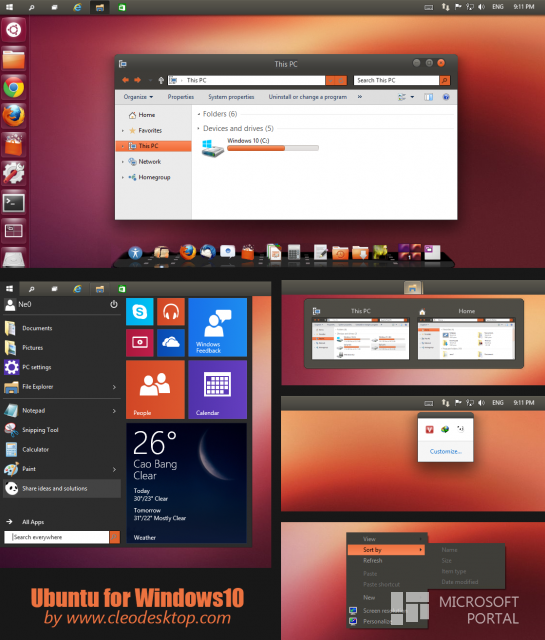Toggle the preview pane icon in Explorer toolbar
This screenshot has width=545, height=640.
click(428, 97)
